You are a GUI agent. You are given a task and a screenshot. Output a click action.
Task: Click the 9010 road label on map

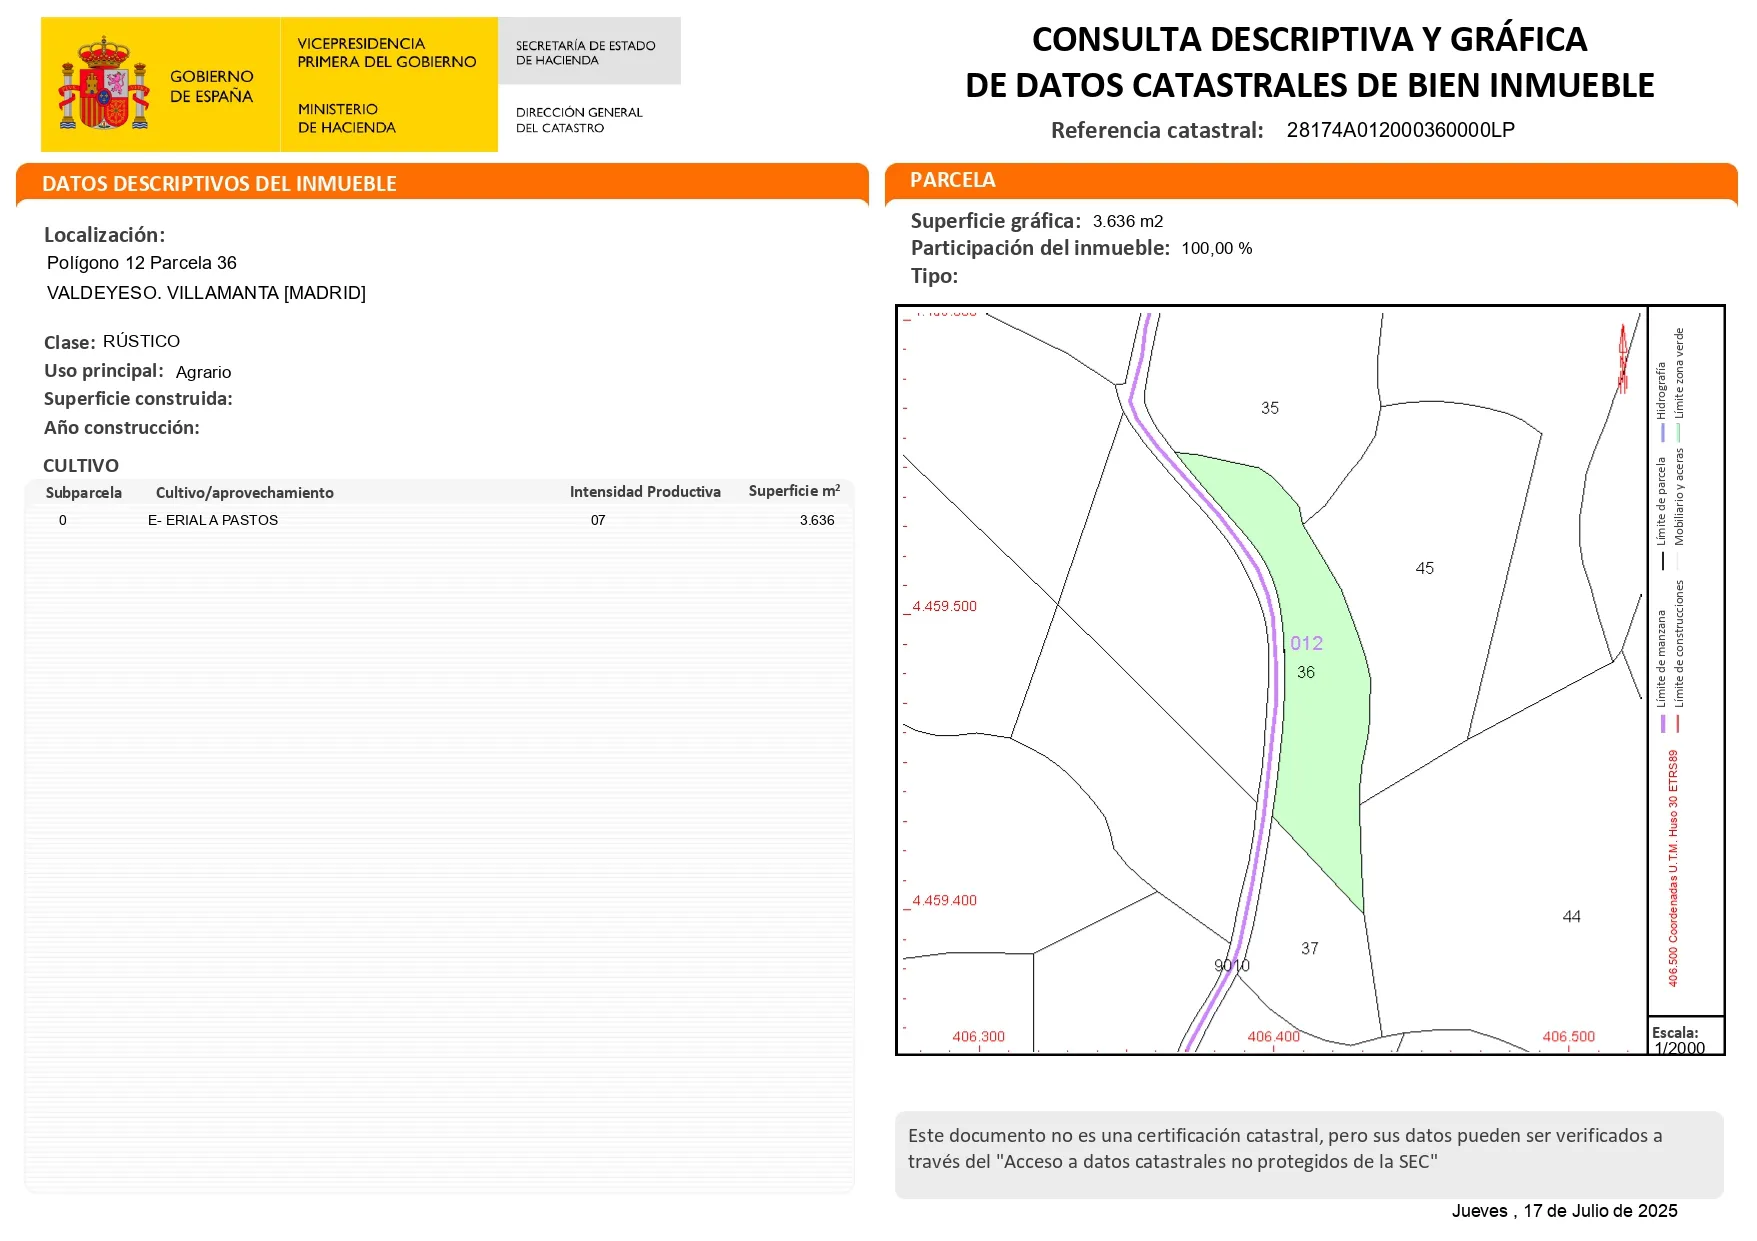1231,965
